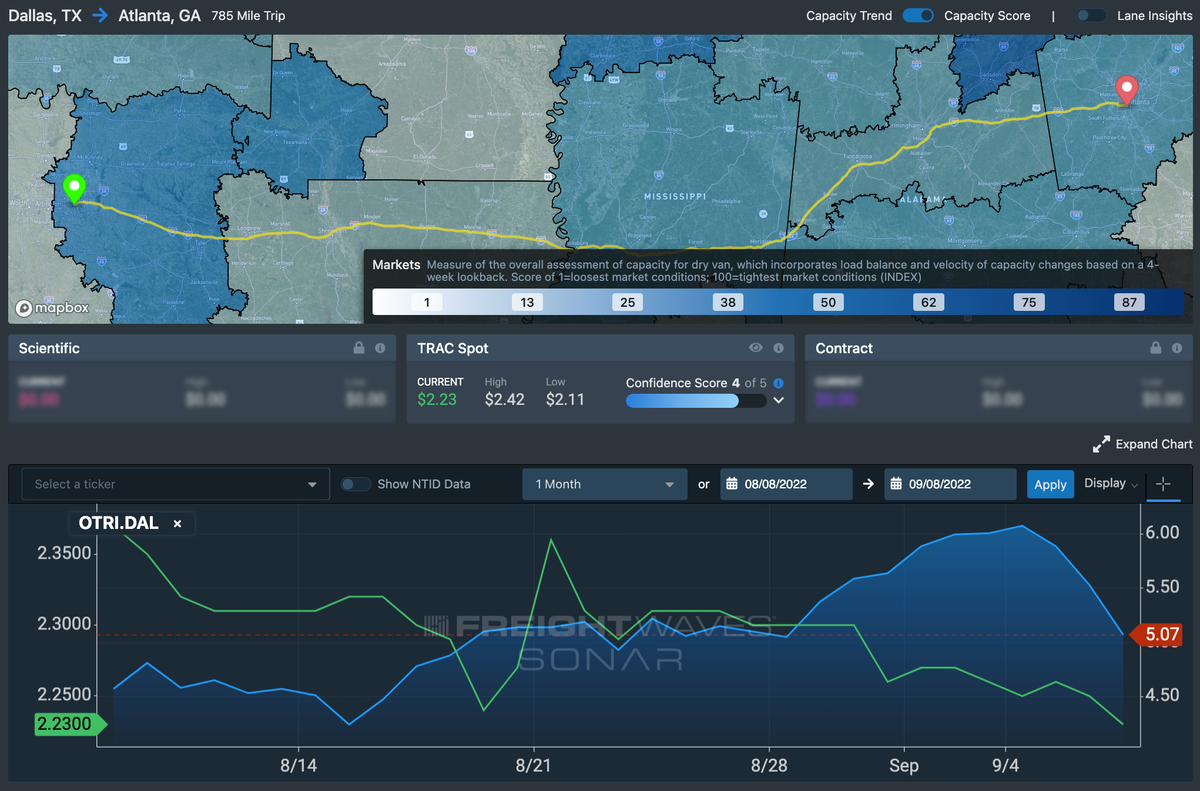Viewport: 1200px width, 791px height.
Task: Click the Scientific panel lock icon
Action: coord(359,348)
